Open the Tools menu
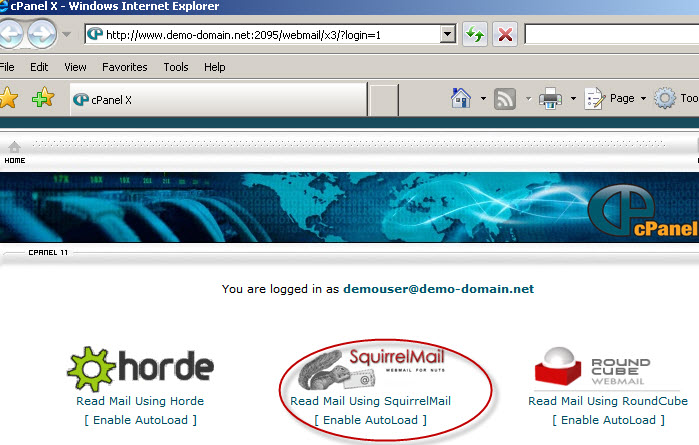This screenshot has width=699, height=445. (x=176, y=67)
